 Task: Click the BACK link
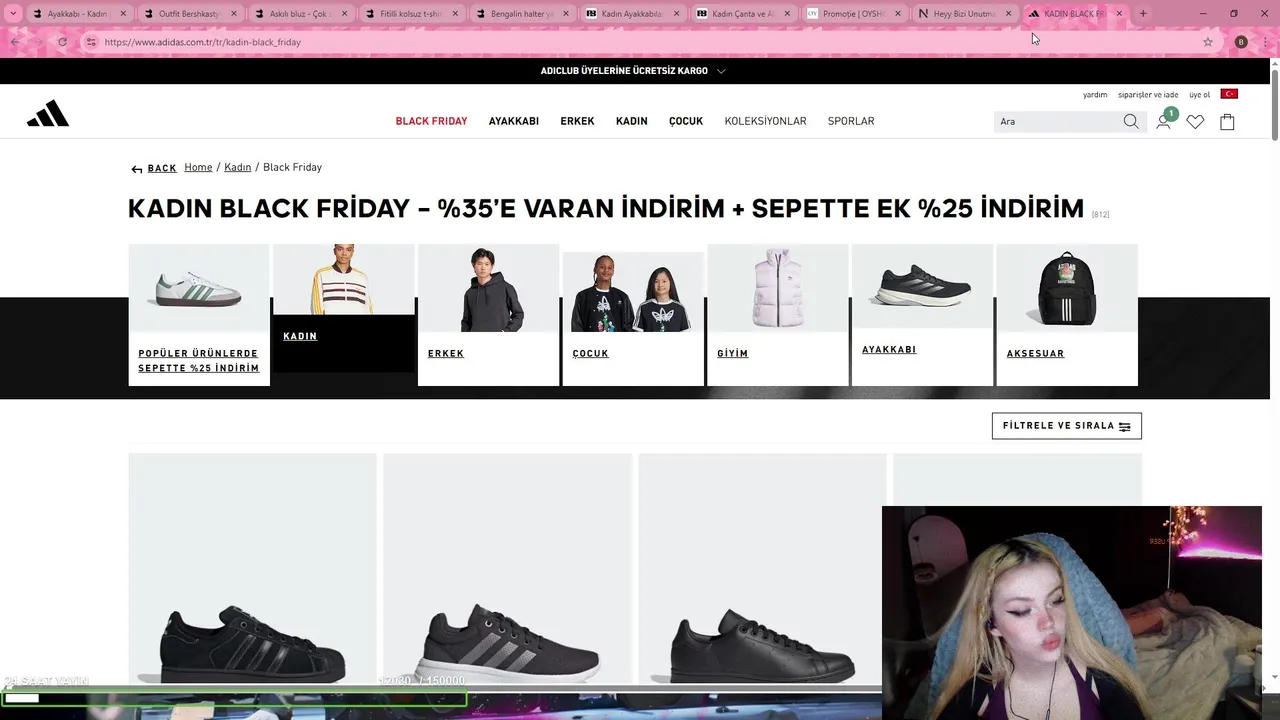click(x=162, y=169)
